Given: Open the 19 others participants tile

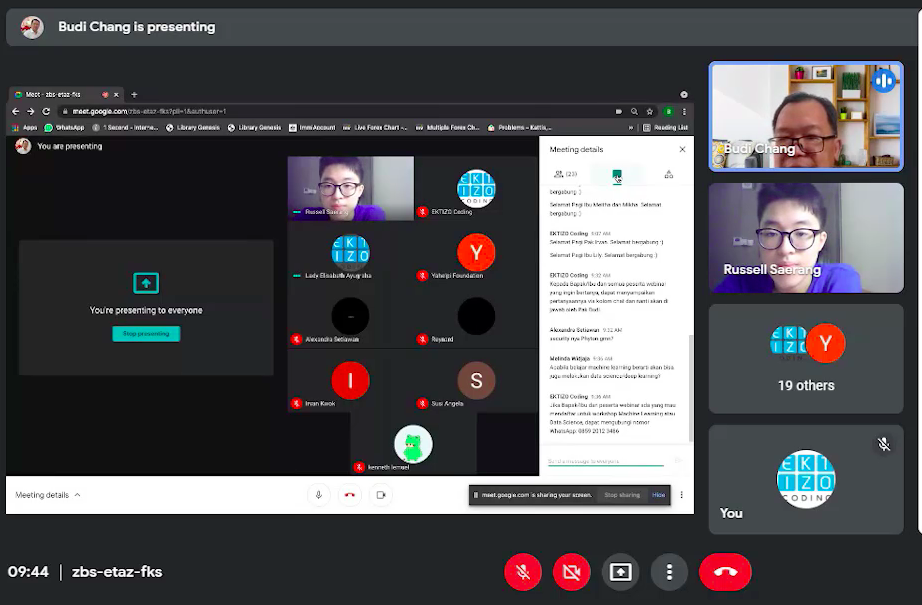Looking at the screenshot, I should [806, 358].
